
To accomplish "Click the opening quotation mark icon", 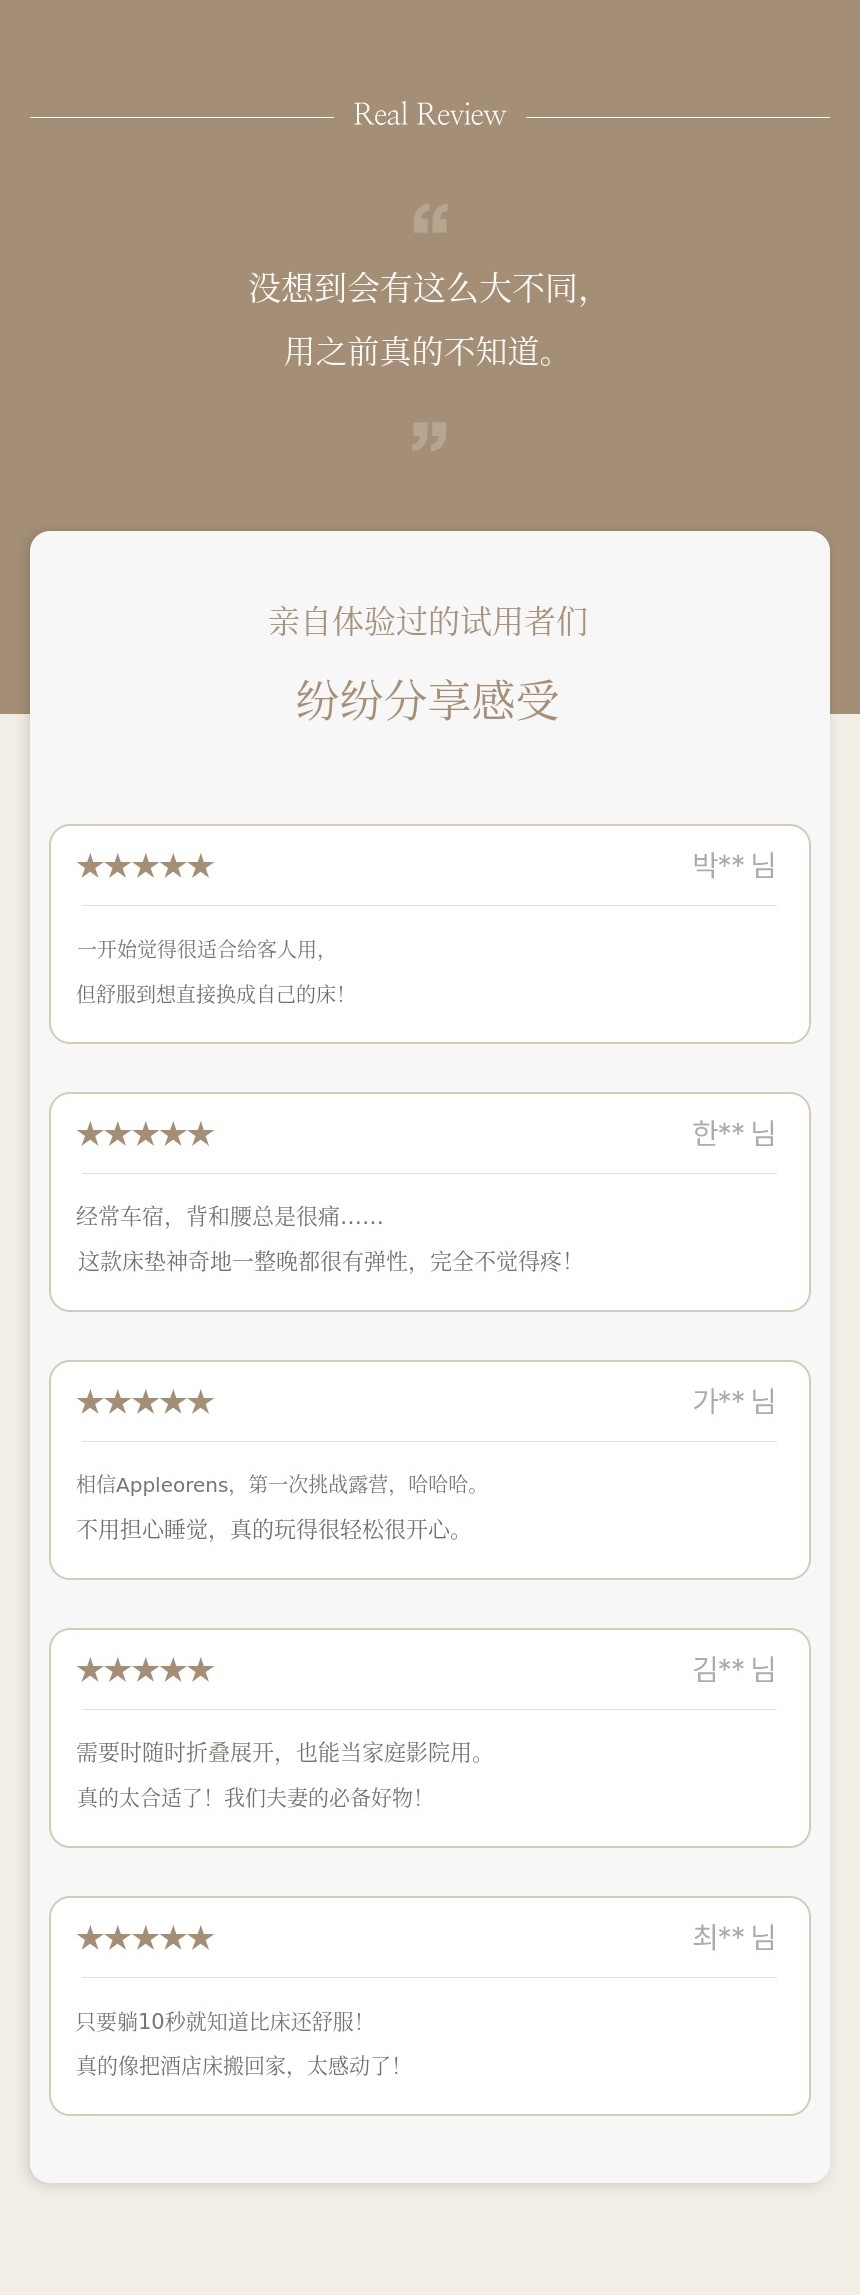I will 430,219.
